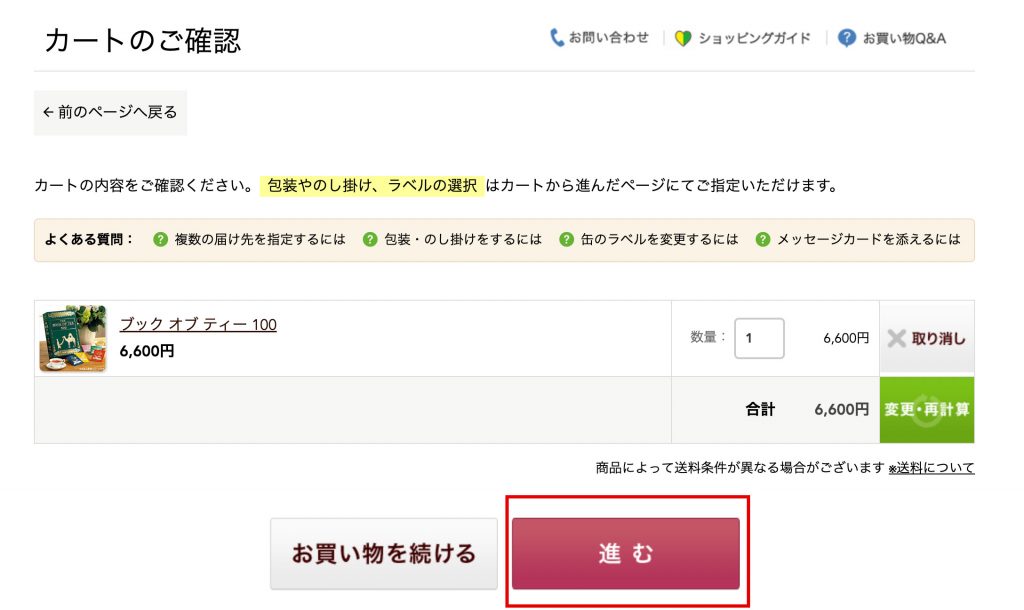Open the ショッピングガイド link
The image size is (1024, 610).
click(x=754, y=38)
